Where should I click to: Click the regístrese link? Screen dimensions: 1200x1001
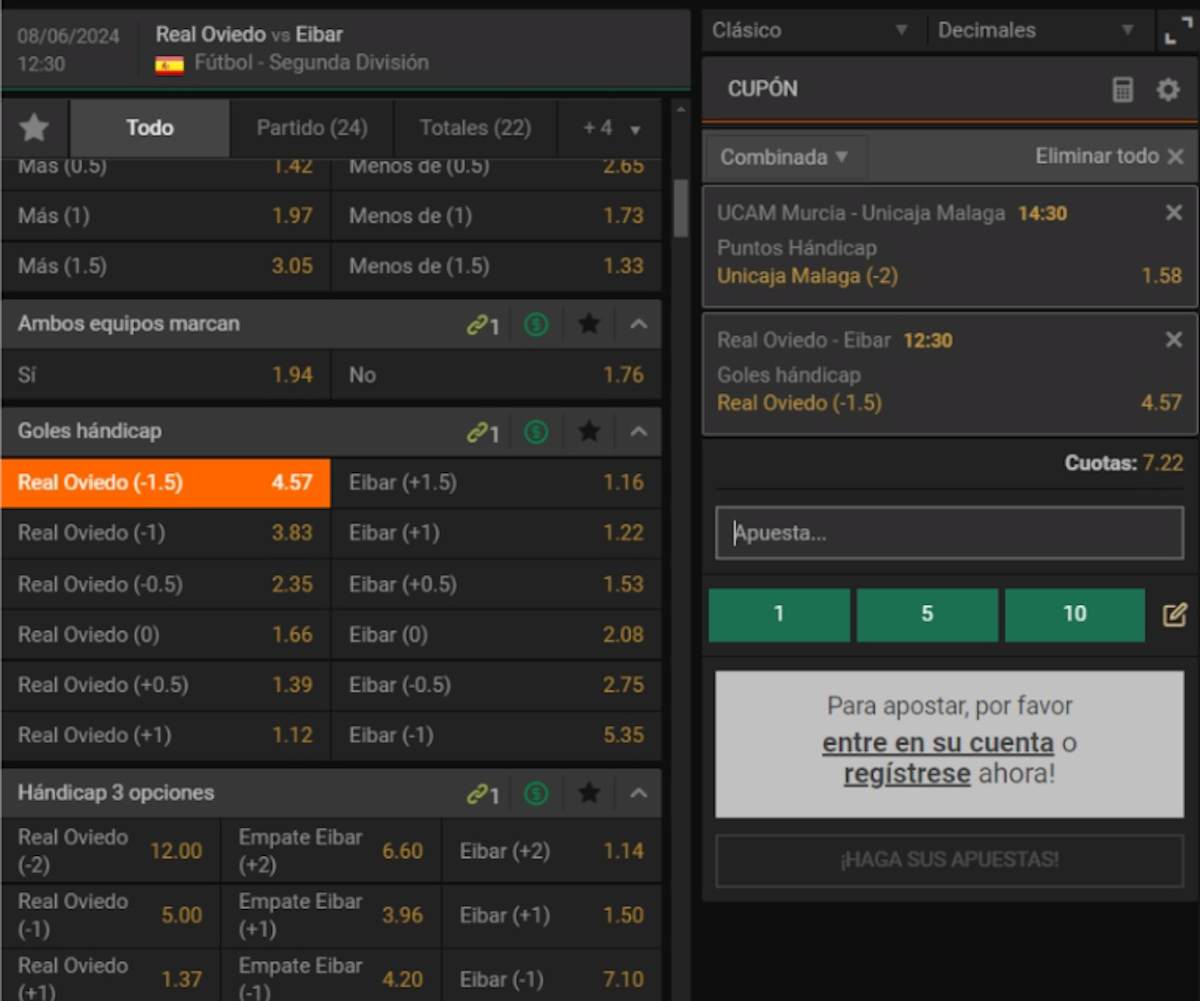coord(907,774)
